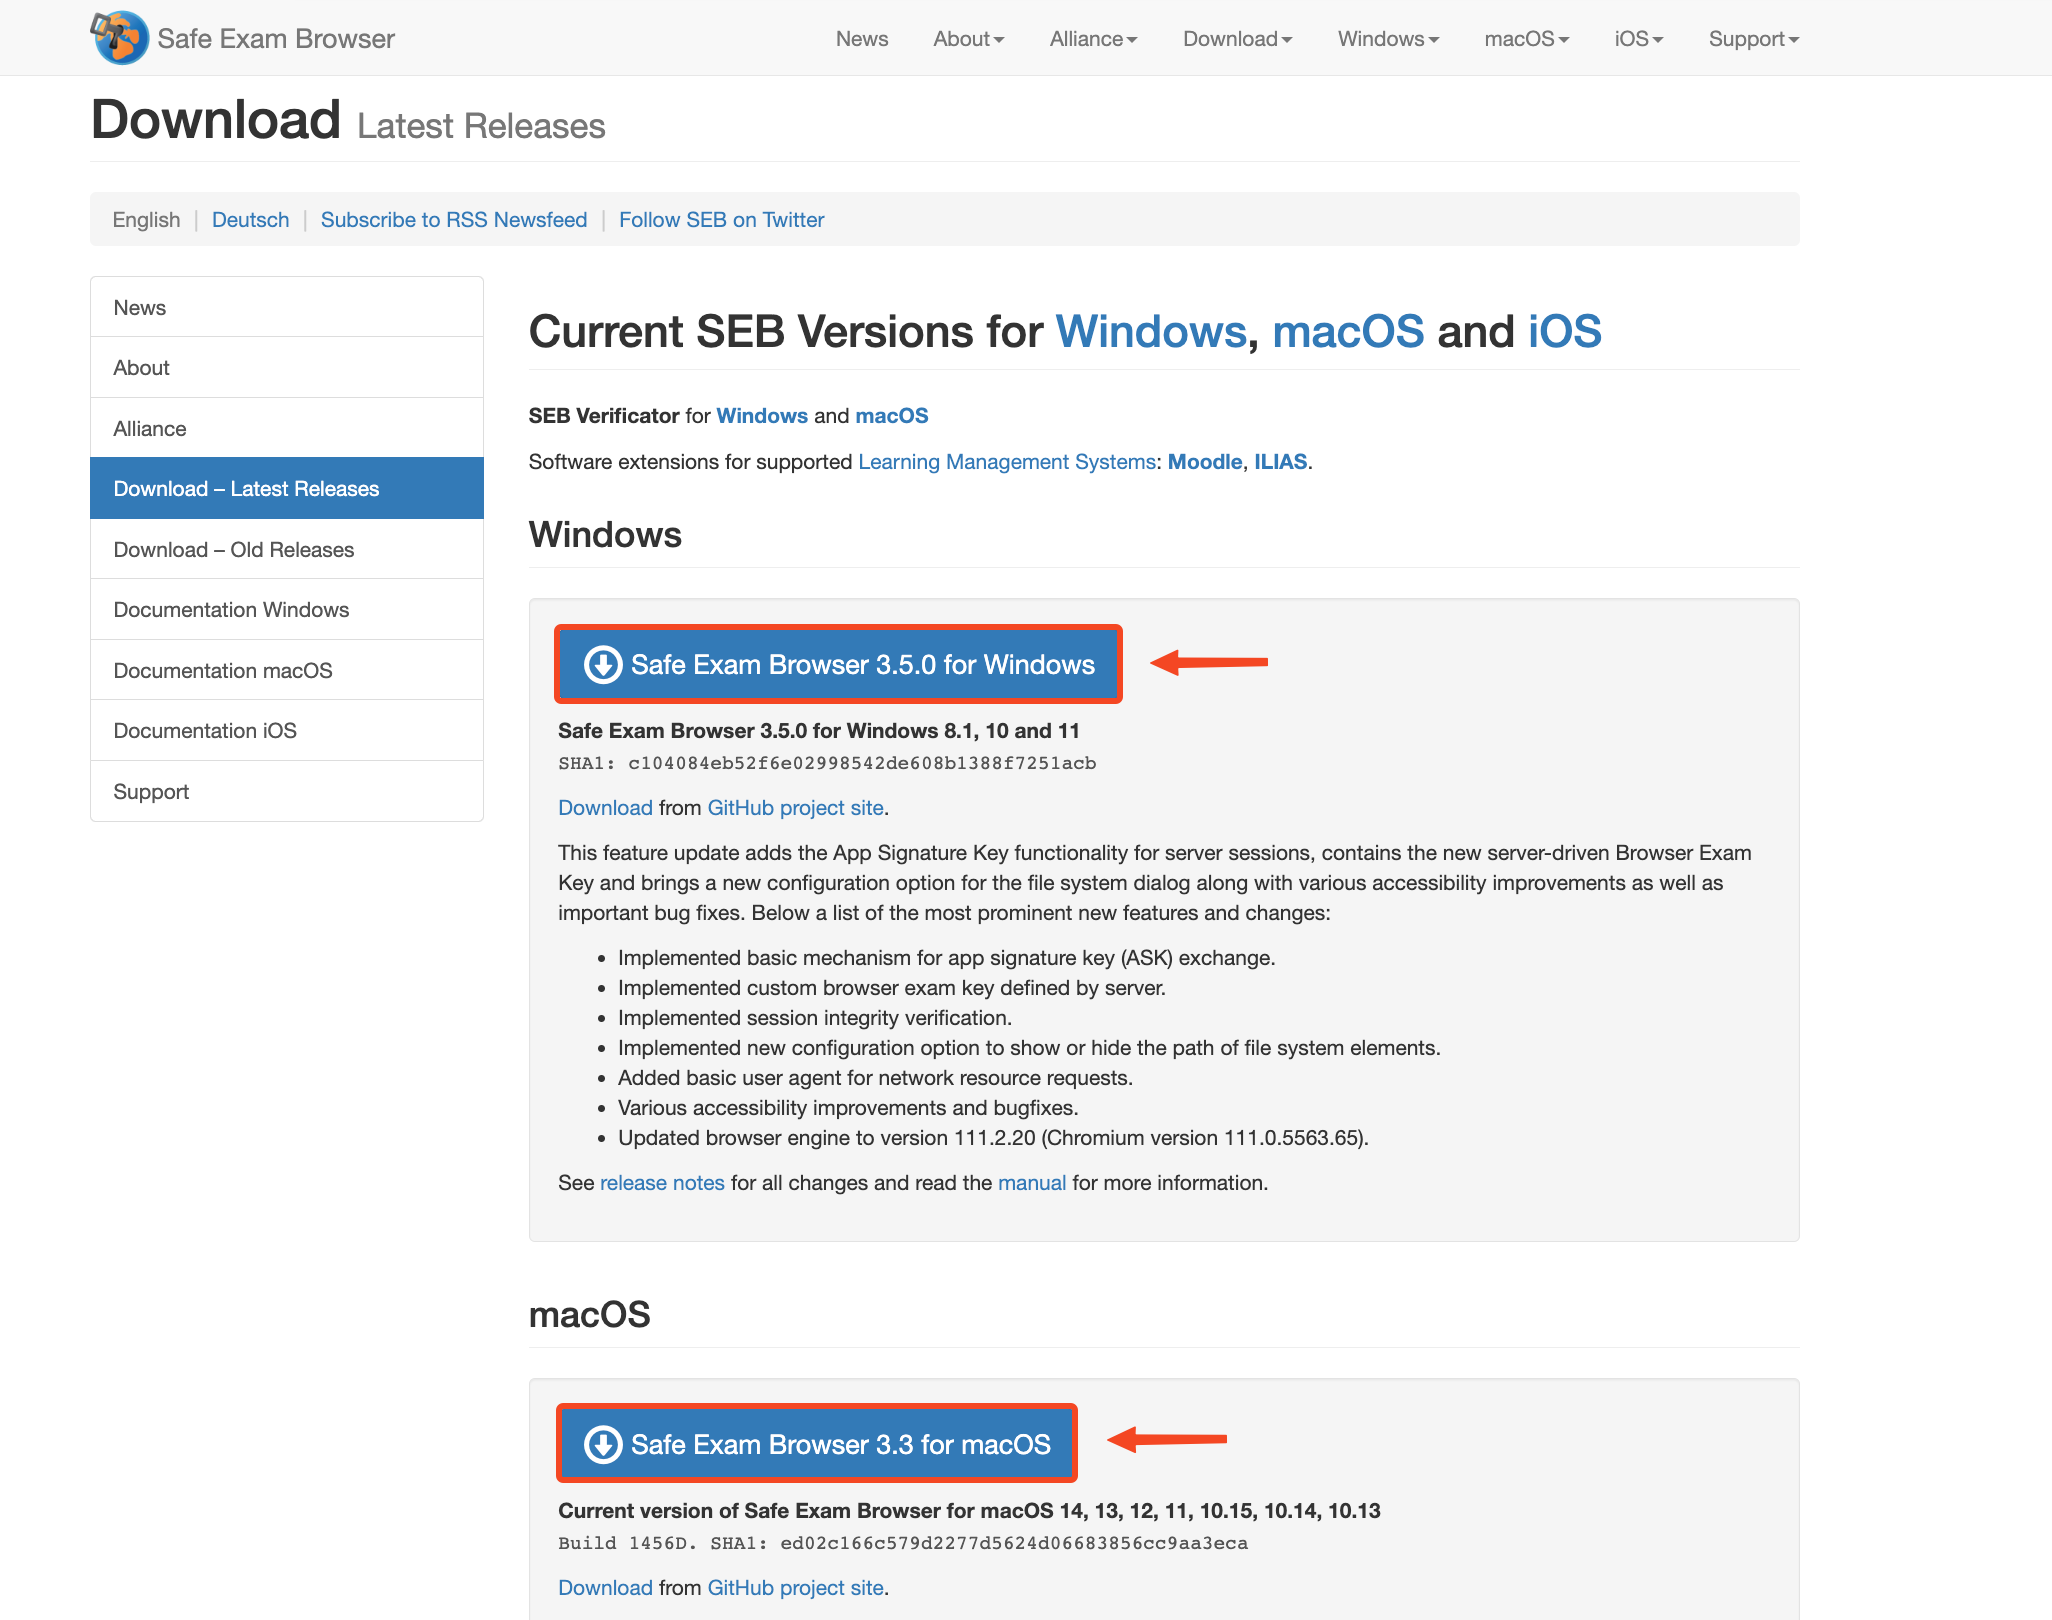
Task: Open the release notes link
Action: (662, 1183)
